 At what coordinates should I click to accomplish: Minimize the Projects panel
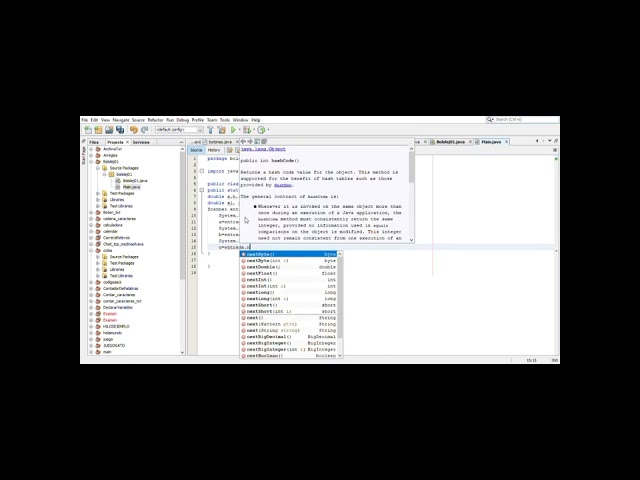[182, 142]
